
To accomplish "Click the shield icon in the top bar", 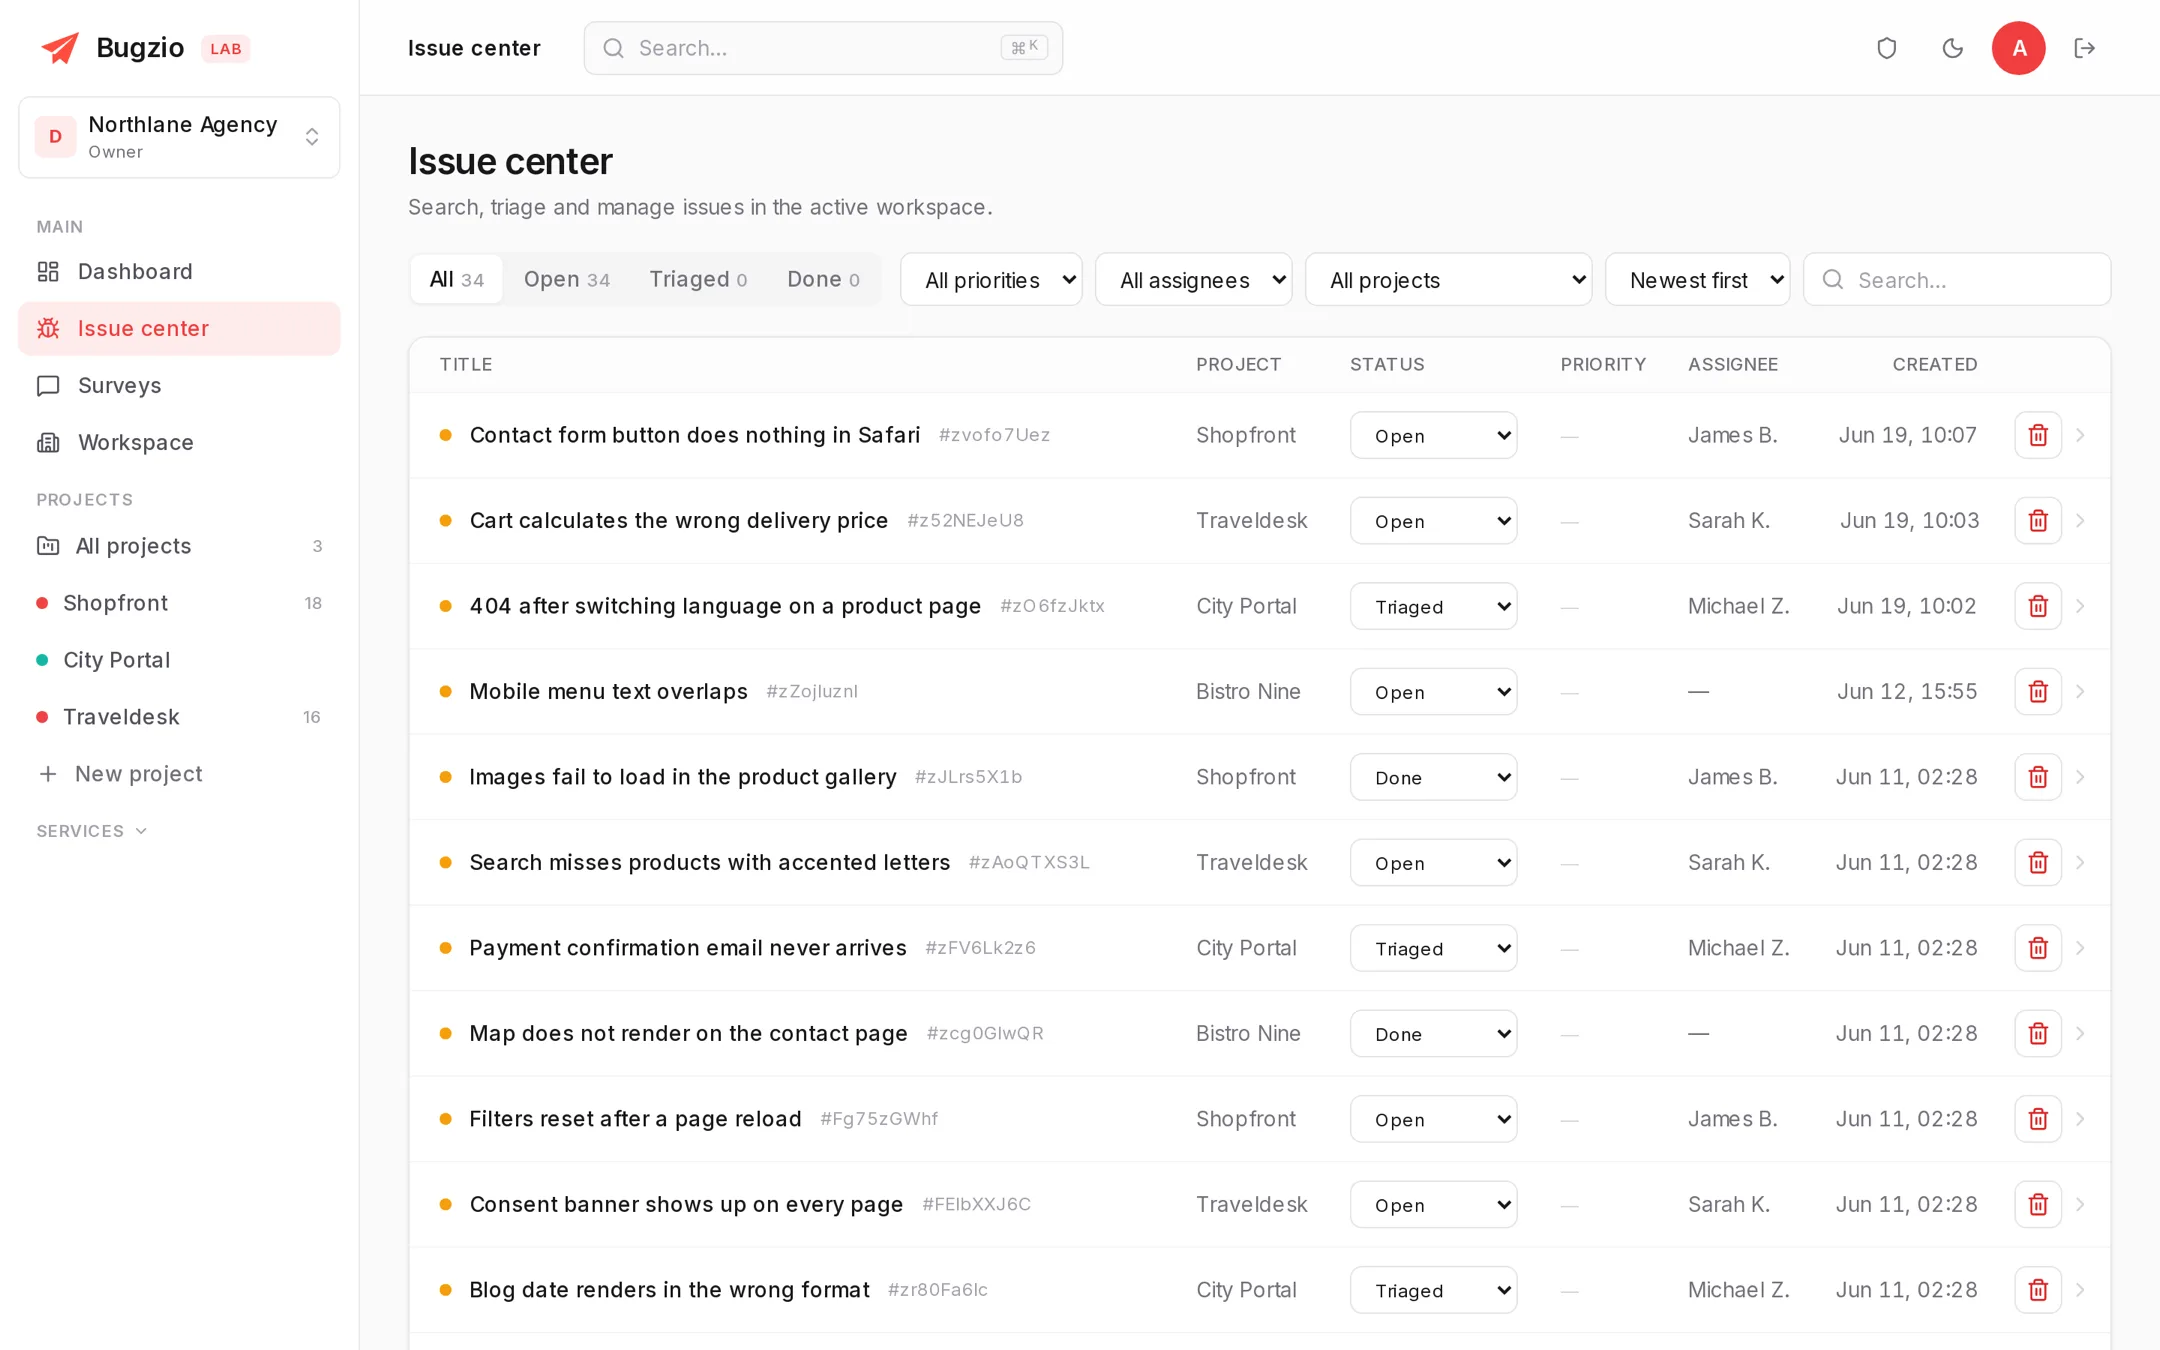I will click(1886, 48).
